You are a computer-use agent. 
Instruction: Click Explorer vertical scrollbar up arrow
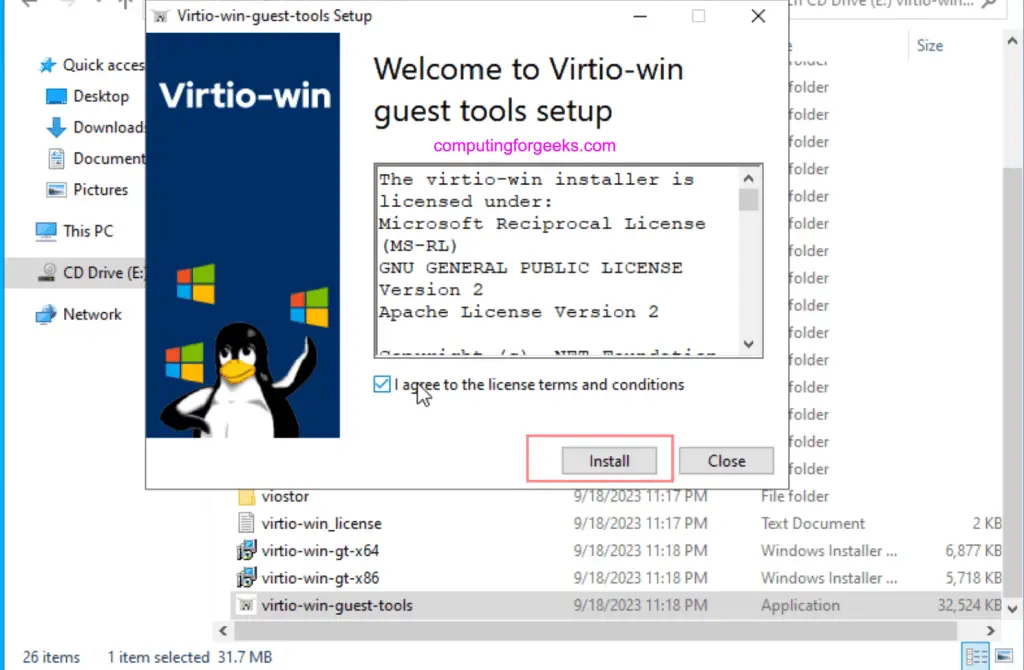pos(1012,41)
